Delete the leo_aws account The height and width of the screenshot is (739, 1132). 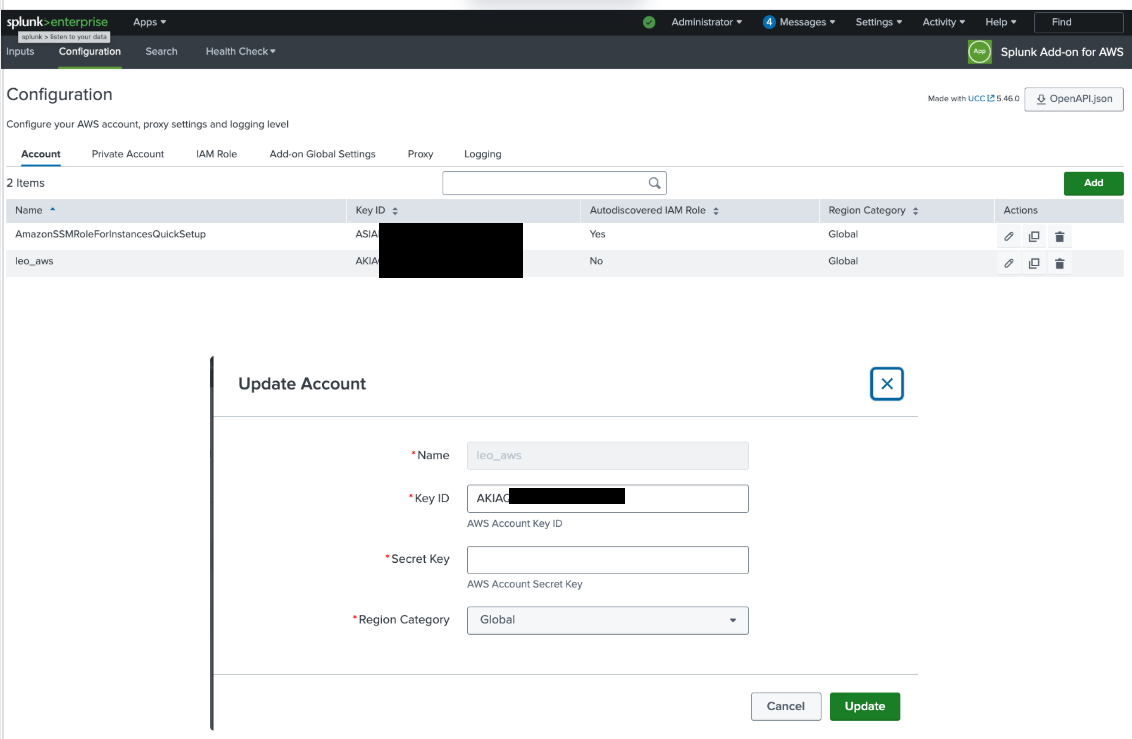click(1059, 263)
